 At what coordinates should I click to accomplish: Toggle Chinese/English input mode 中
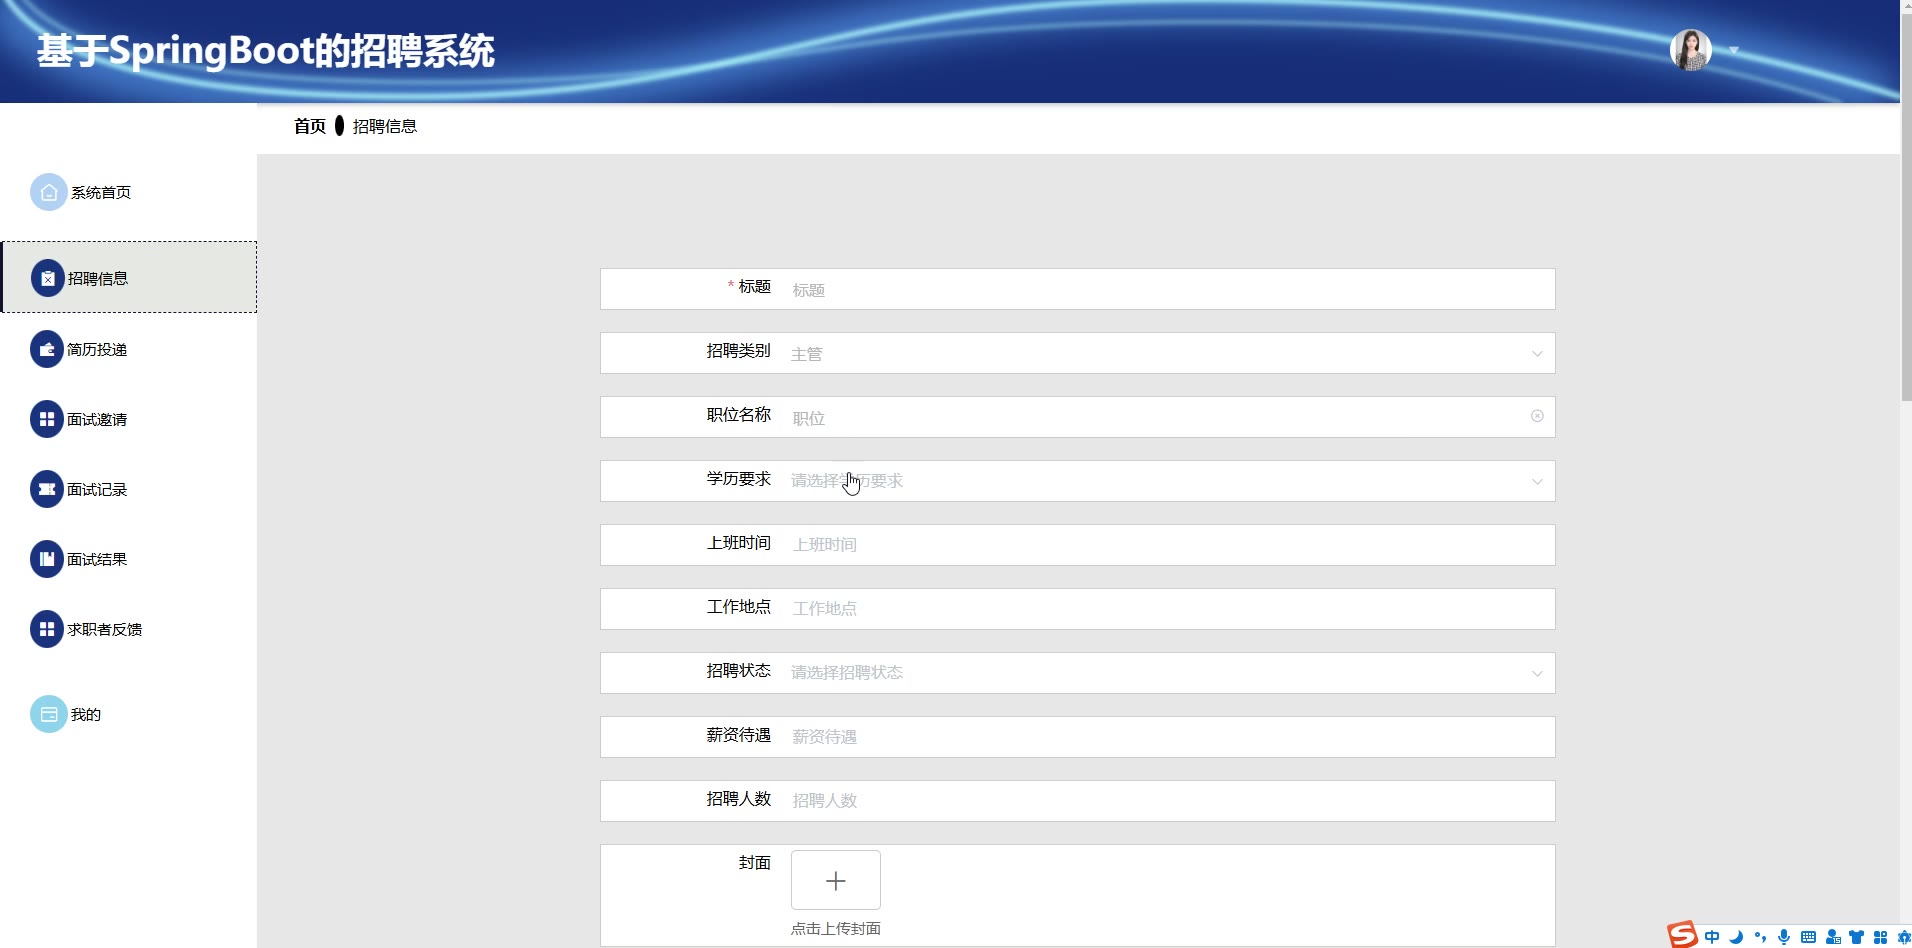pyautogui.click(x=1712, y=937)
